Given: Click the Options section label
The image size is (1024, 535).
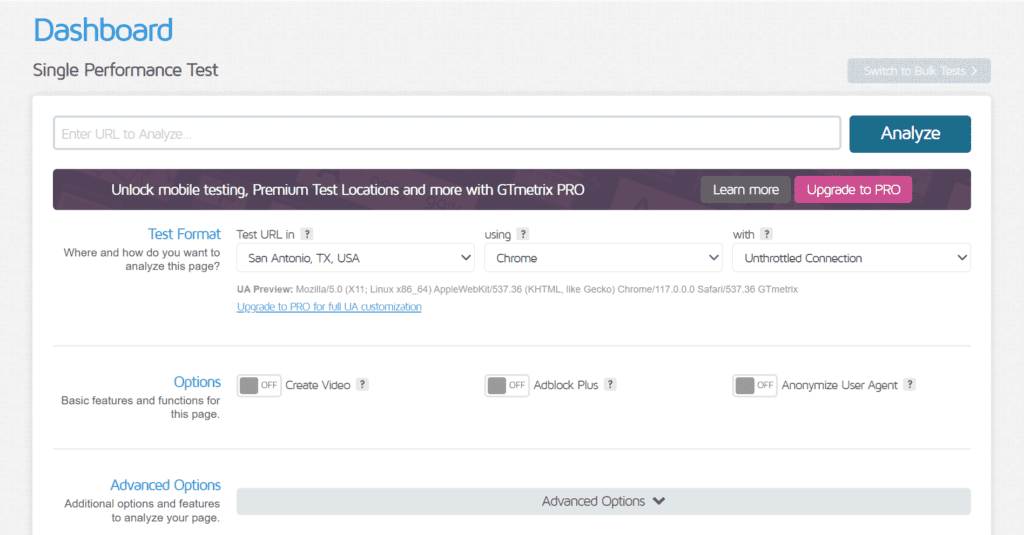Looking at the screenshot, I should [197, 381].
